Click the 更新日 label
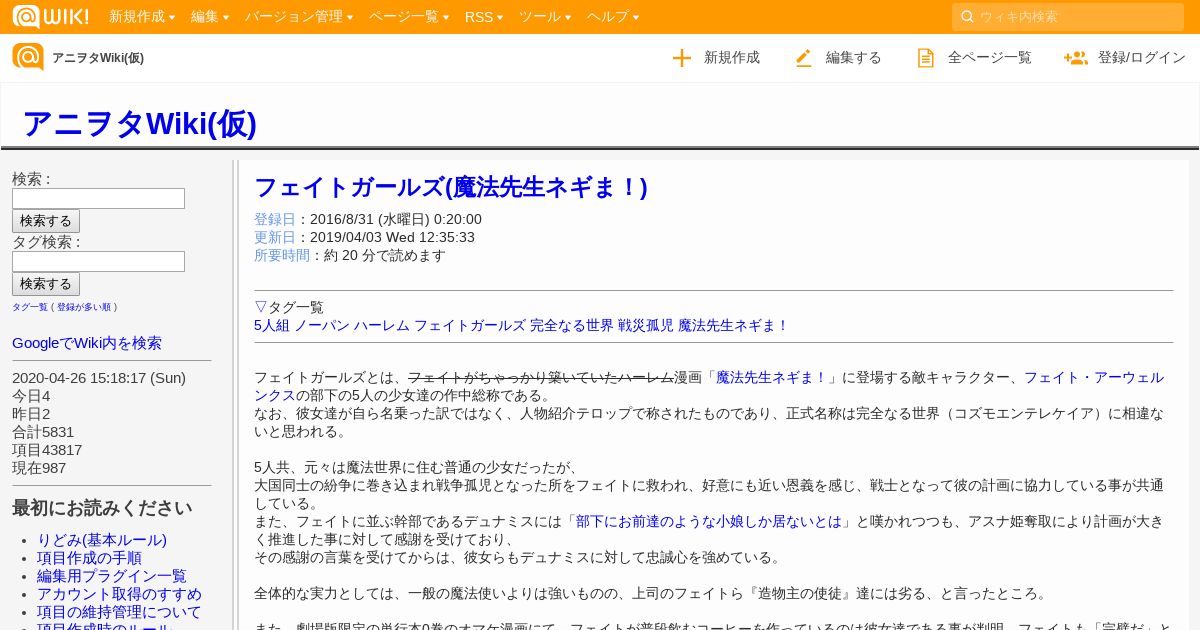Viewport: 1200px width, 630px height. click(275, 237)
